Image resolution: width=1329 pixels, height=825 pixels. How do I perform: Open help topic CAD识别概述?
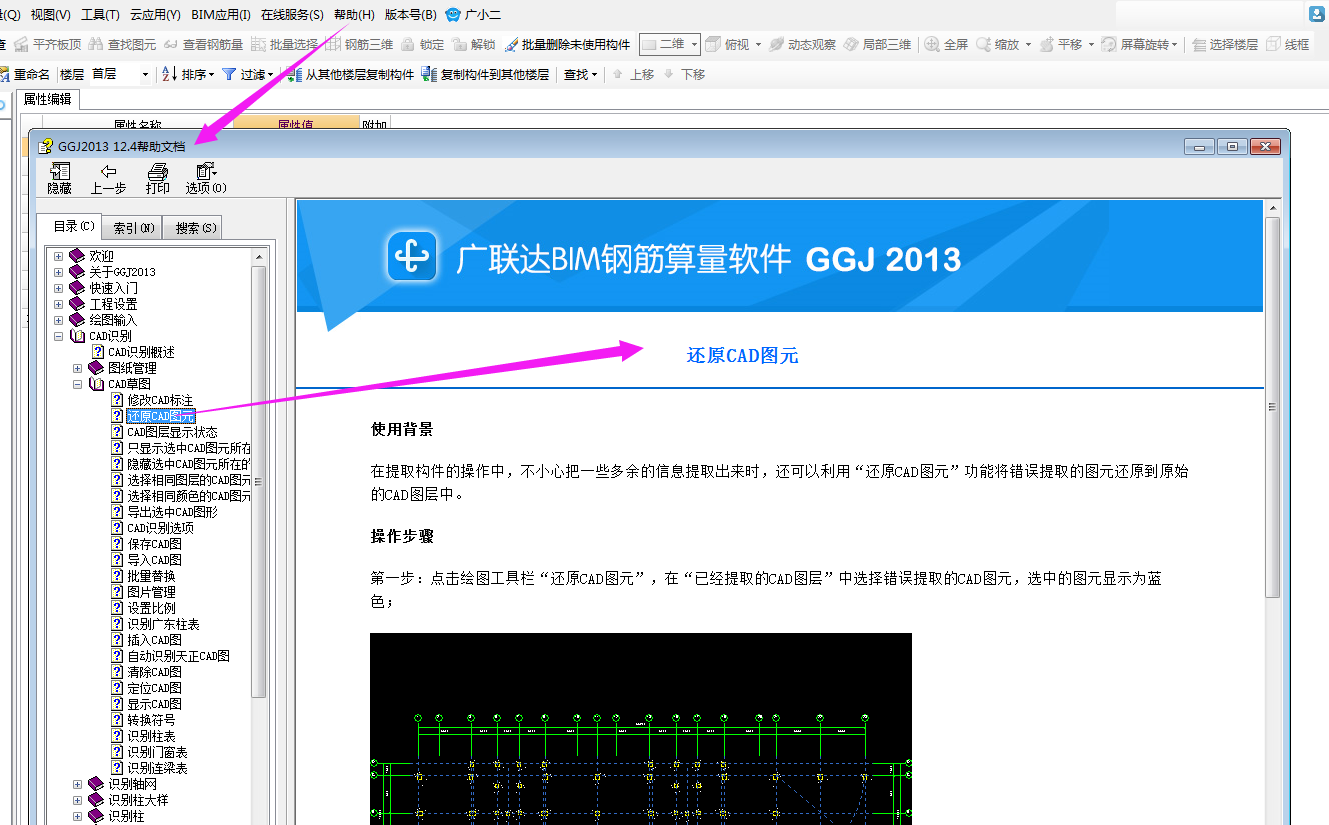click(x=141, y=352)
